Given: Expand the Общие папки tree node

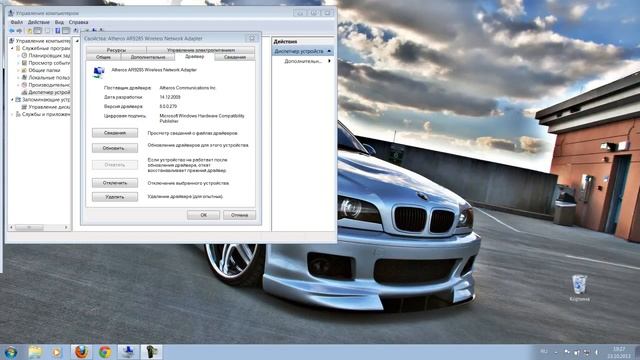Looking at the screenshot, I should (18, 70).
